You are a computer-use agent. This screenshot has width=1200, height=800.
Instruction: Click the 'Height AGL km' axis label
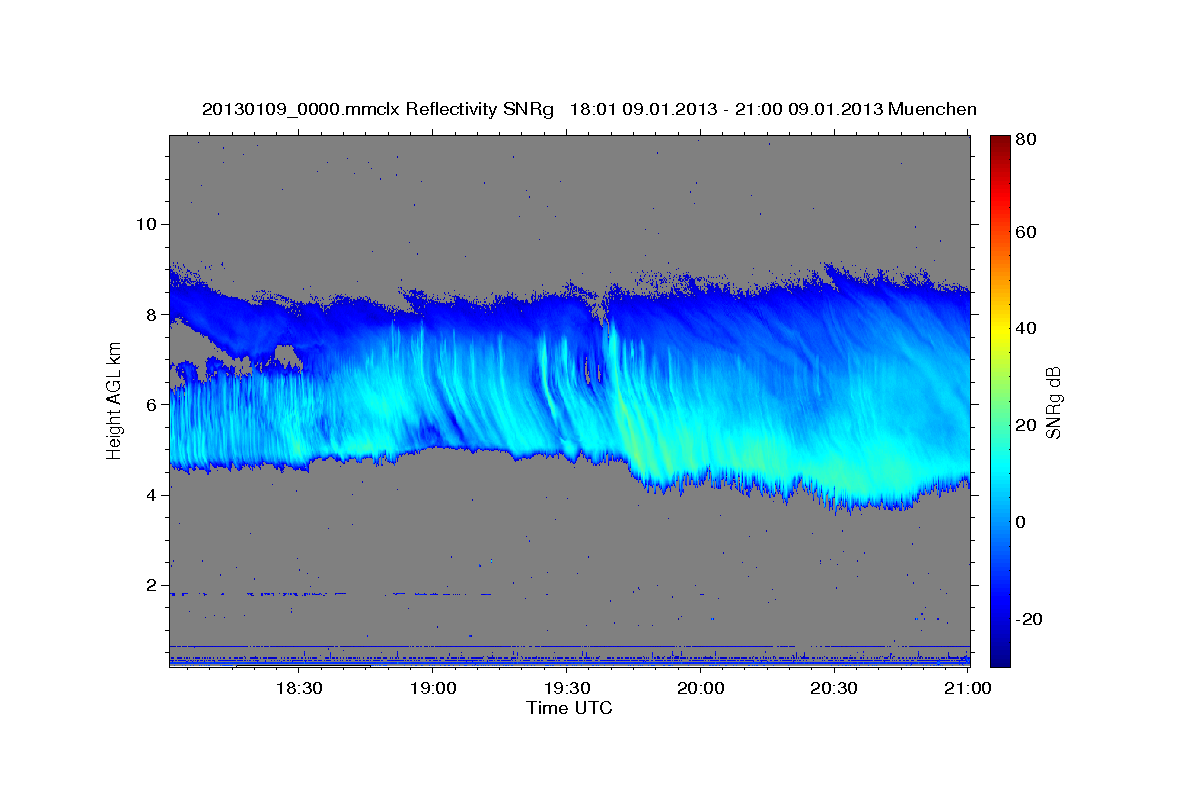click(x=114, y=402)
